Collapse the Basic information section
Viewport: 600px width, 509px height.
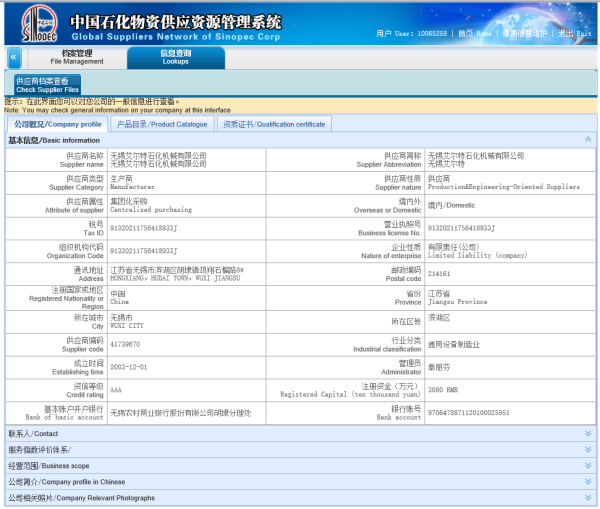(587, 140)
